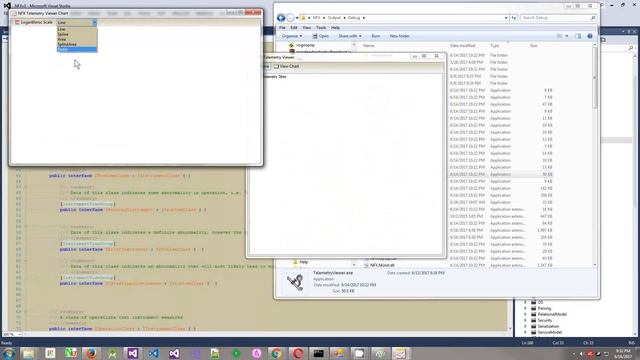Refresh the Explorer address bar

(x=513, y=18)
